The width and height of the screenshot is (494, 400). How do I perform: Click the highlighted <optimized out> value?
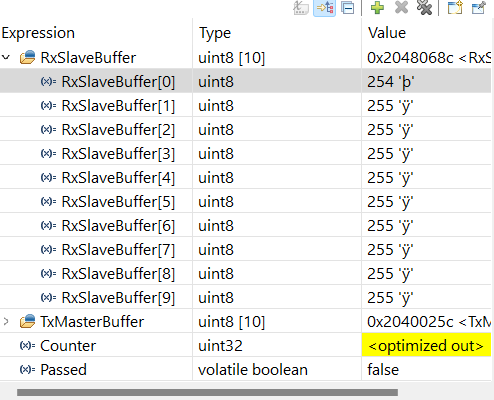tap(426, 345)
